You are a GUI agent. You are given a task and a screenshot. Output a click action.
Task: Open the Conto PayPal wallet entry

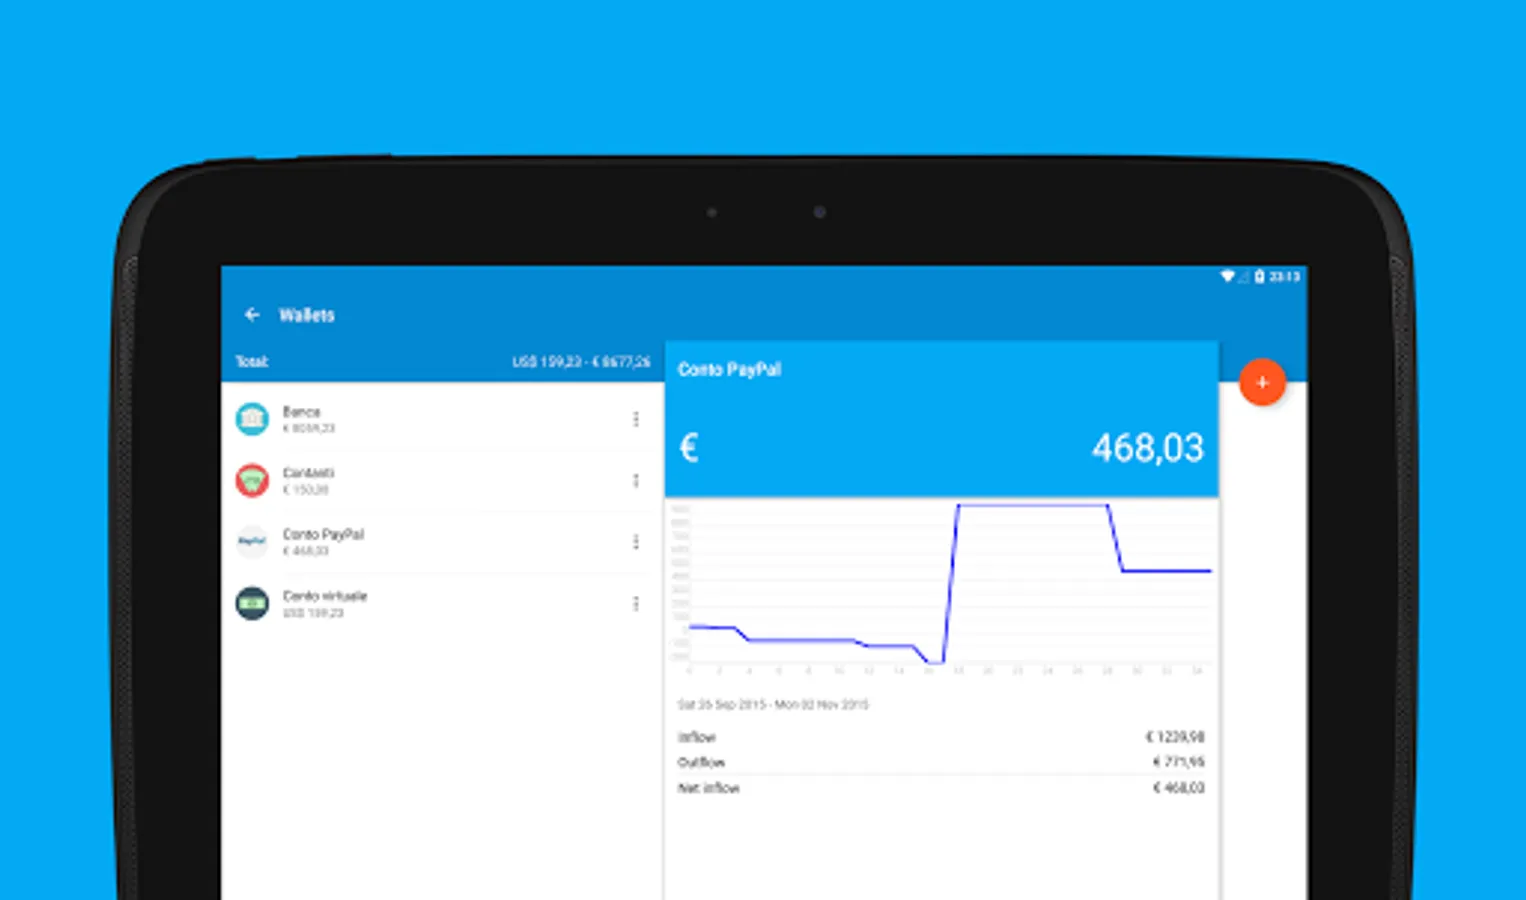point(440,543)
